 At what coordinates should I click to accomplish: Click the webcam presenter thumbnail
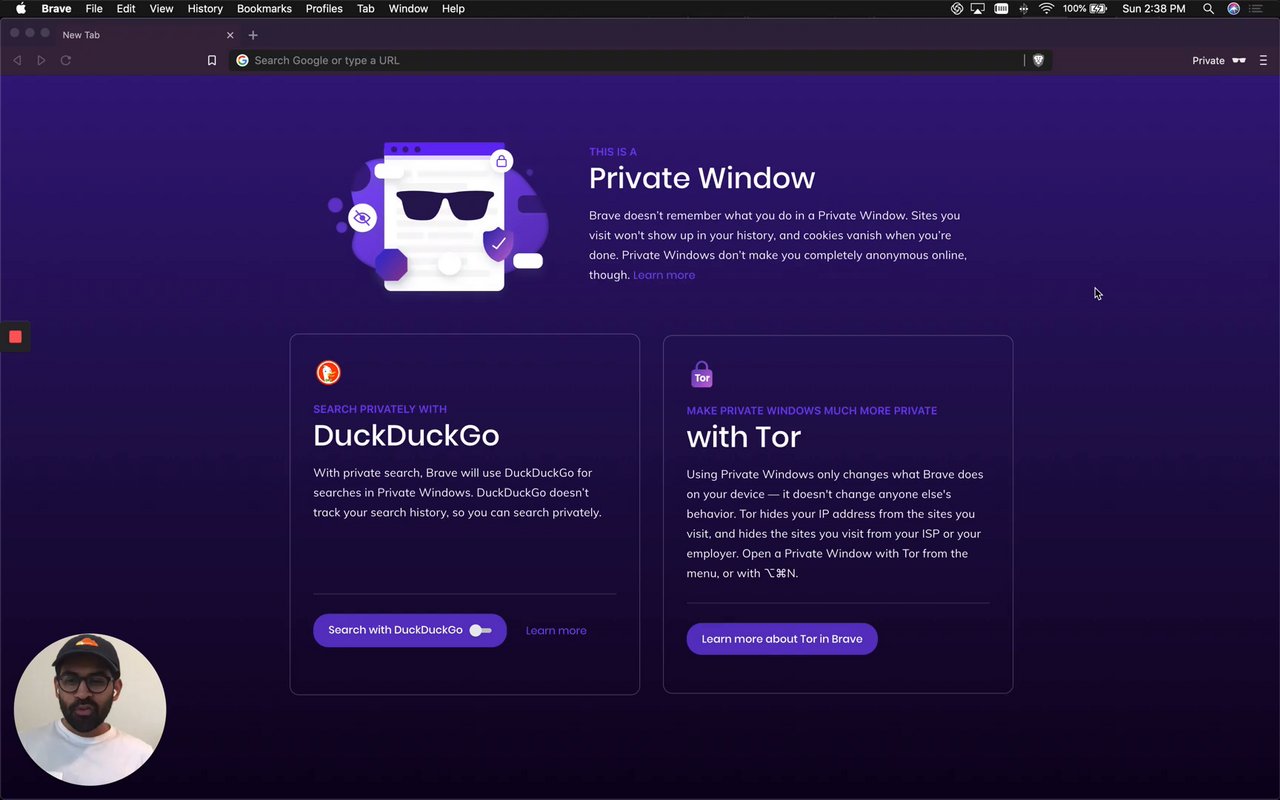tap(90, 710)
